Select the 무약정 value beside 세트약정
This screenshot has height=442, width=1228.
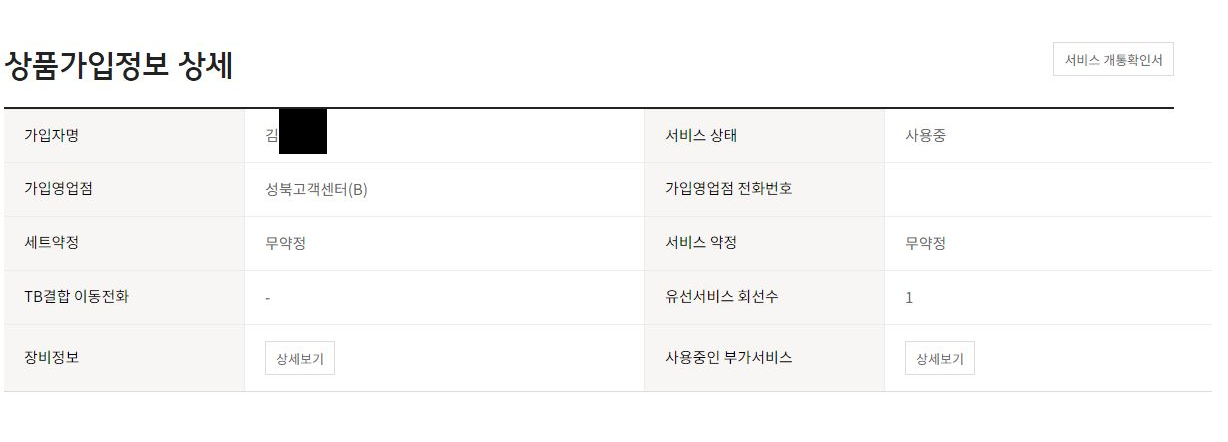pos(285,244)
